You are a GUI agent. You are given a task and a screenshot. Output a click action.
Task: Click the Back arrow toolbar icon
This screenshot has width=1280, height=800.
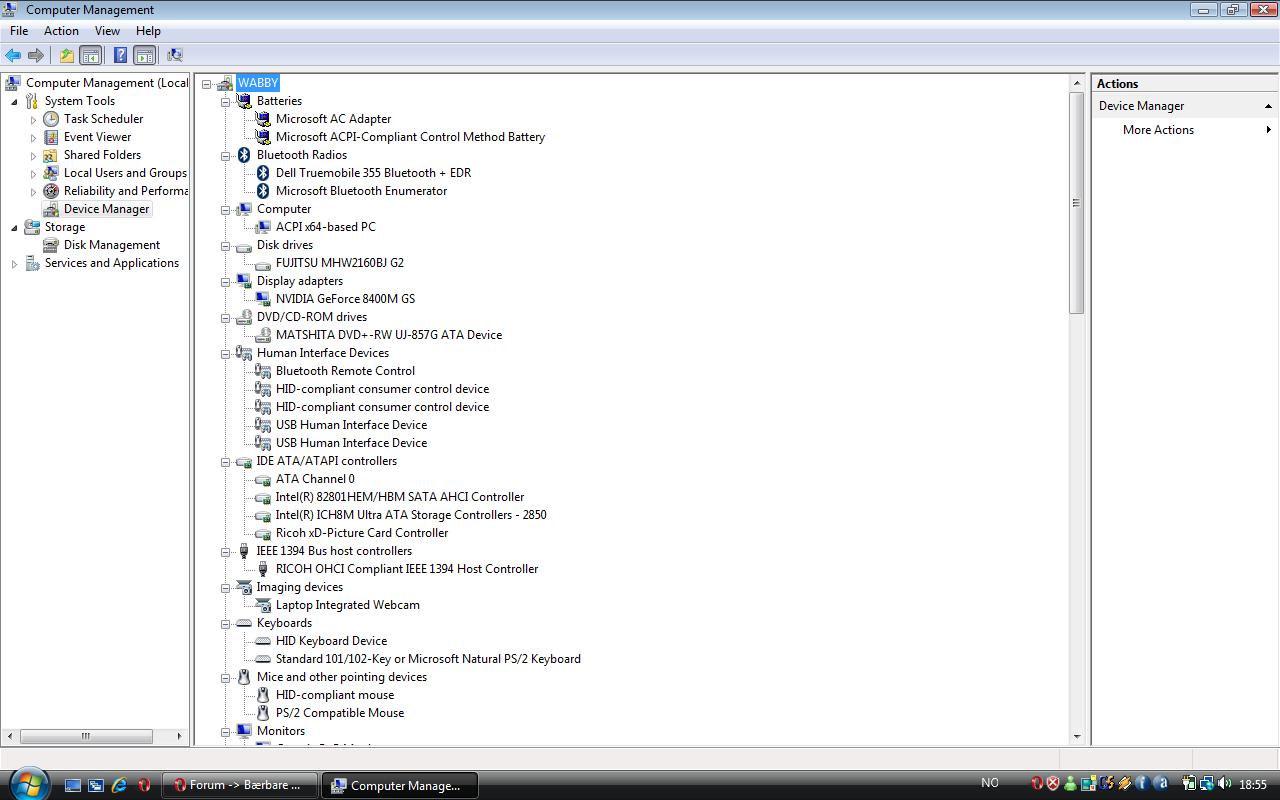[13, 55]
